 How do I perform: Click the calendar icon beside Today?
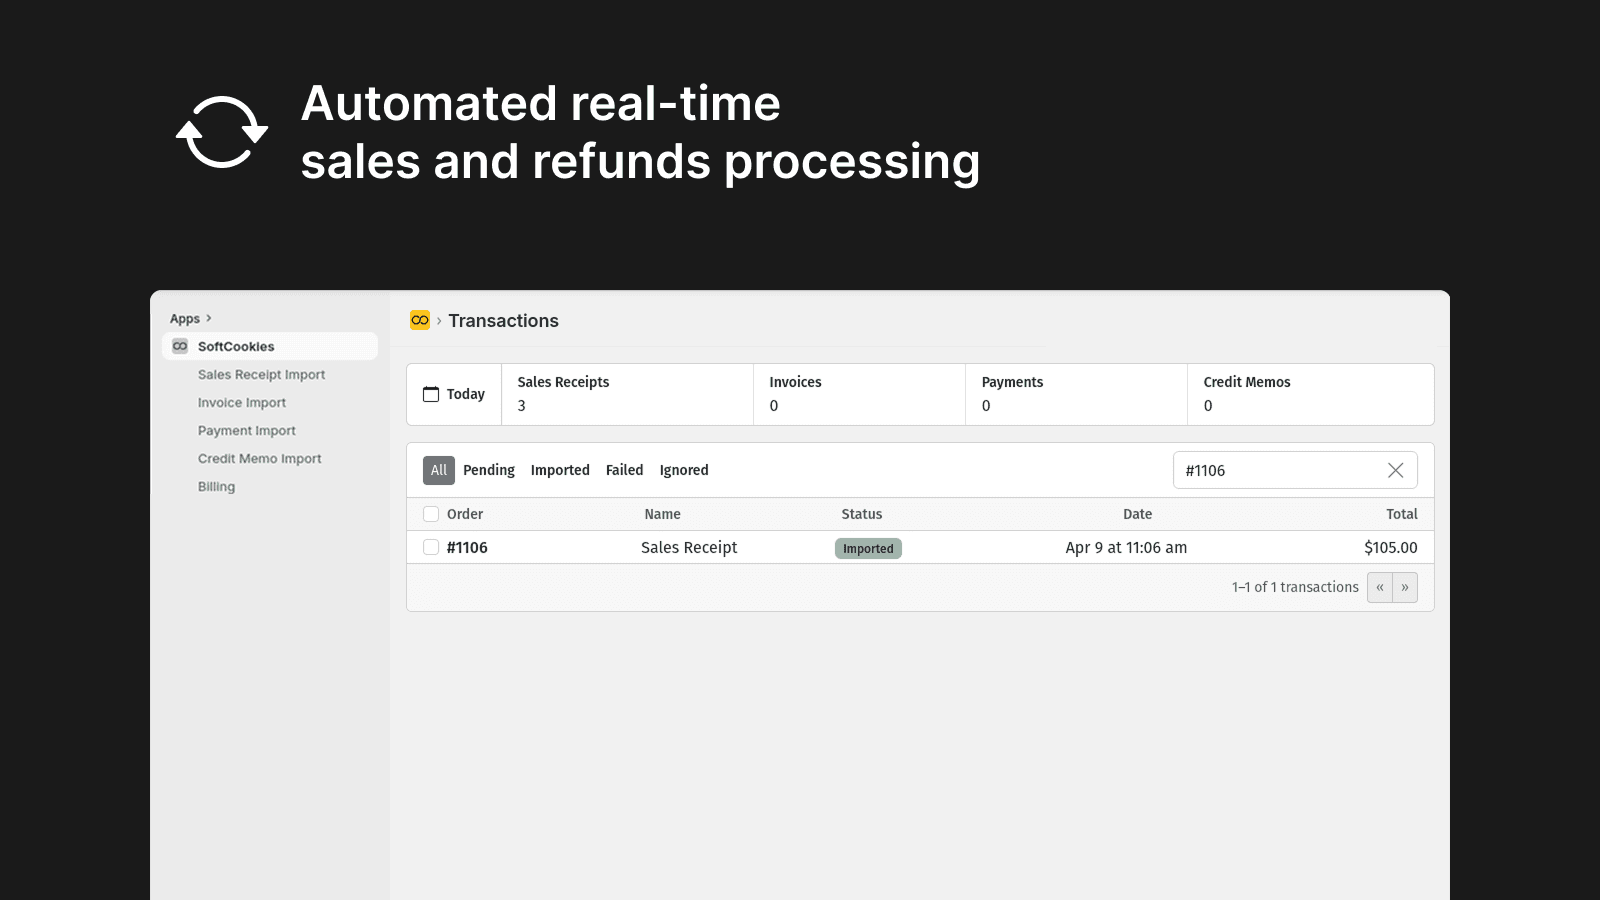pyautogui.click(x=431, y=394)
